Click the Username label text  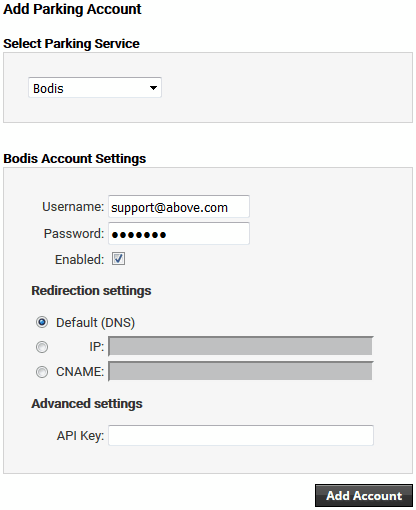click(73, 207)
